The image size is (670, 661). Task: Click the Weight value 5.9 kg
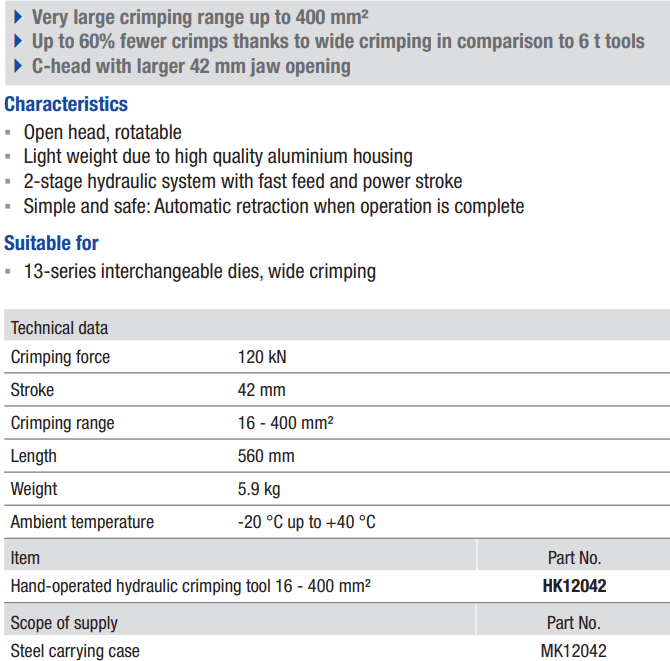pyautogui.click(x=259, y=489)
